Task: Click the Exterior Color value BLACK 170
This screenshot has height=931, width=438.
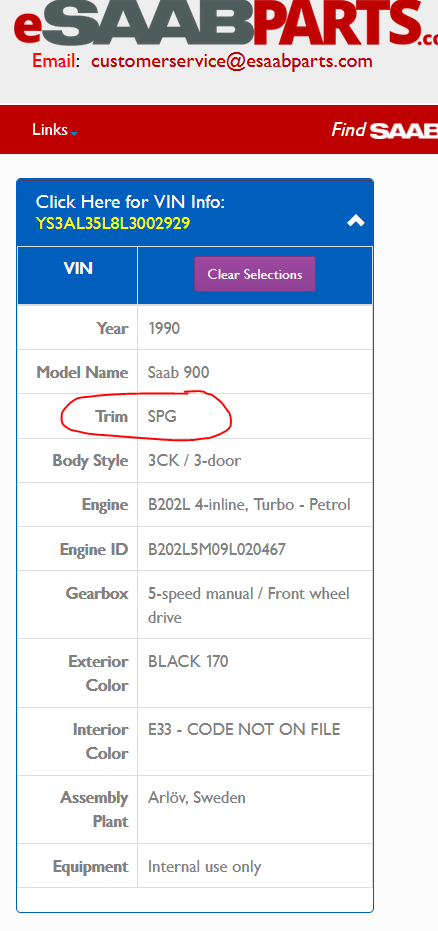Action: (188, 661)
